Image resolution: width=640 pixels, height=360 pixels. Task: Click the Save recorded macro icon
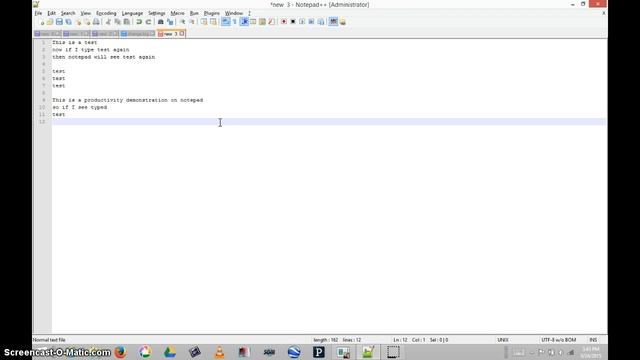pos(321,22)
